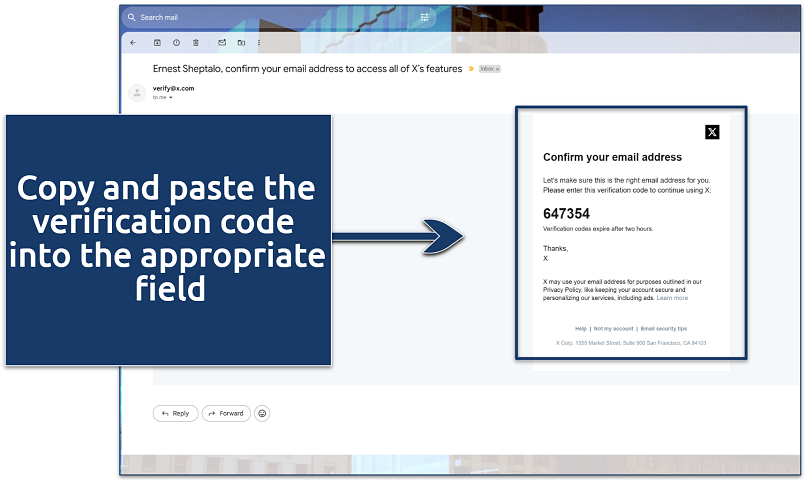This screenshot has height=480, width=806.
Task: Expand recipient details next to 'to me'
Action: point(171,98)
